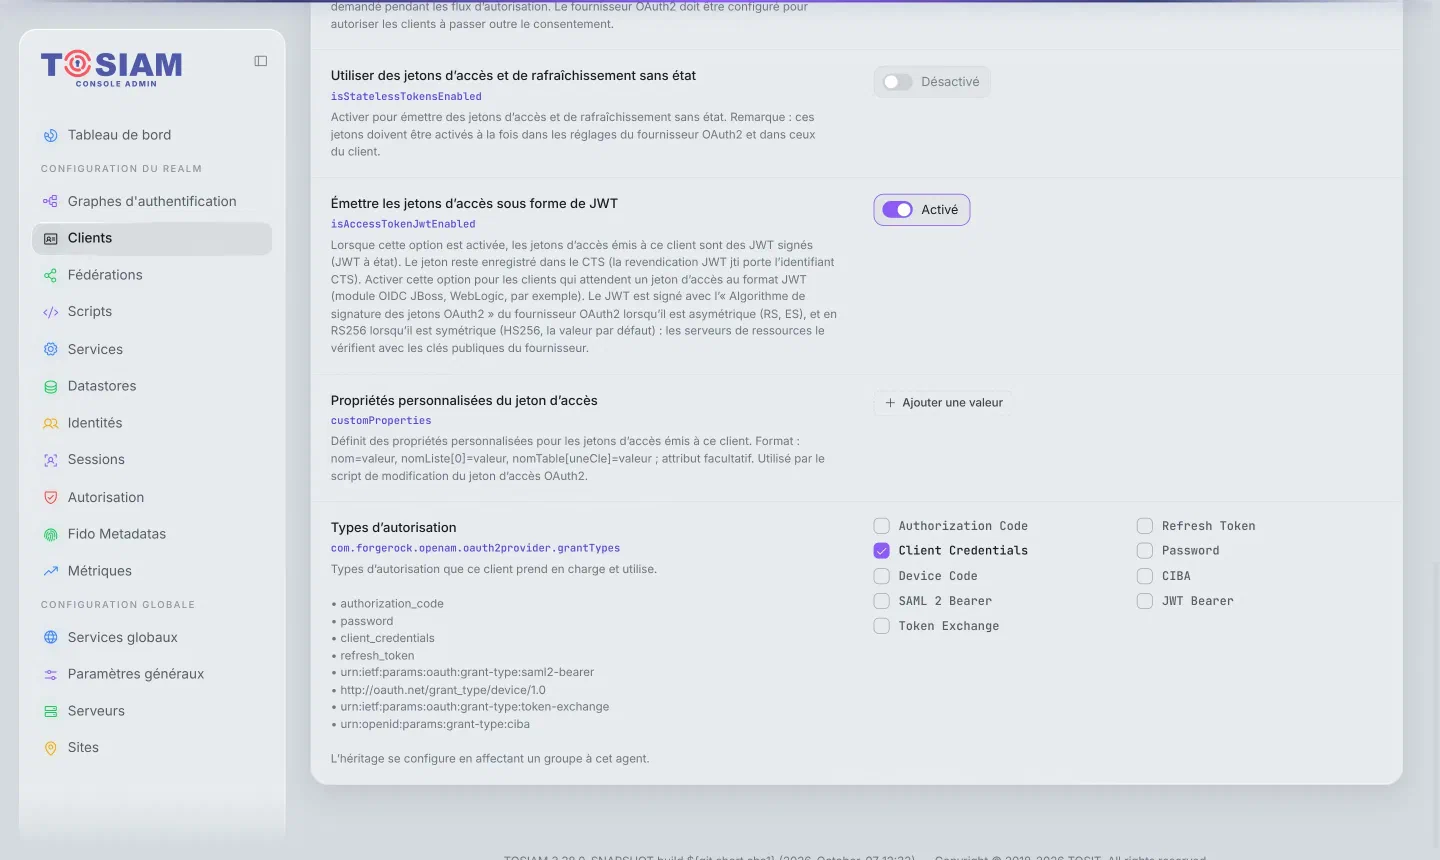Check the SAML 2 Bearer grant type
The height and width of the screenshot is (860, 1440).
point(882,601)
